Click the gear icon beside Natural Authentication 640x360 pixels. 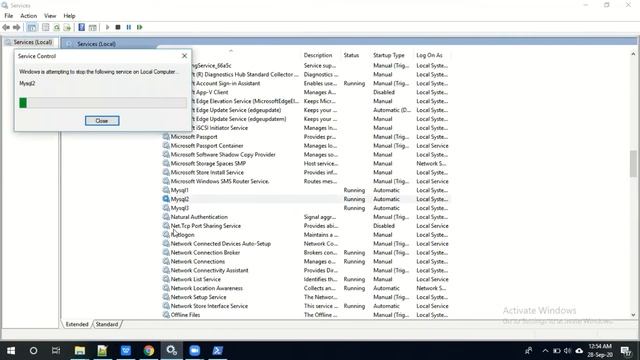[x=166, y=217]
